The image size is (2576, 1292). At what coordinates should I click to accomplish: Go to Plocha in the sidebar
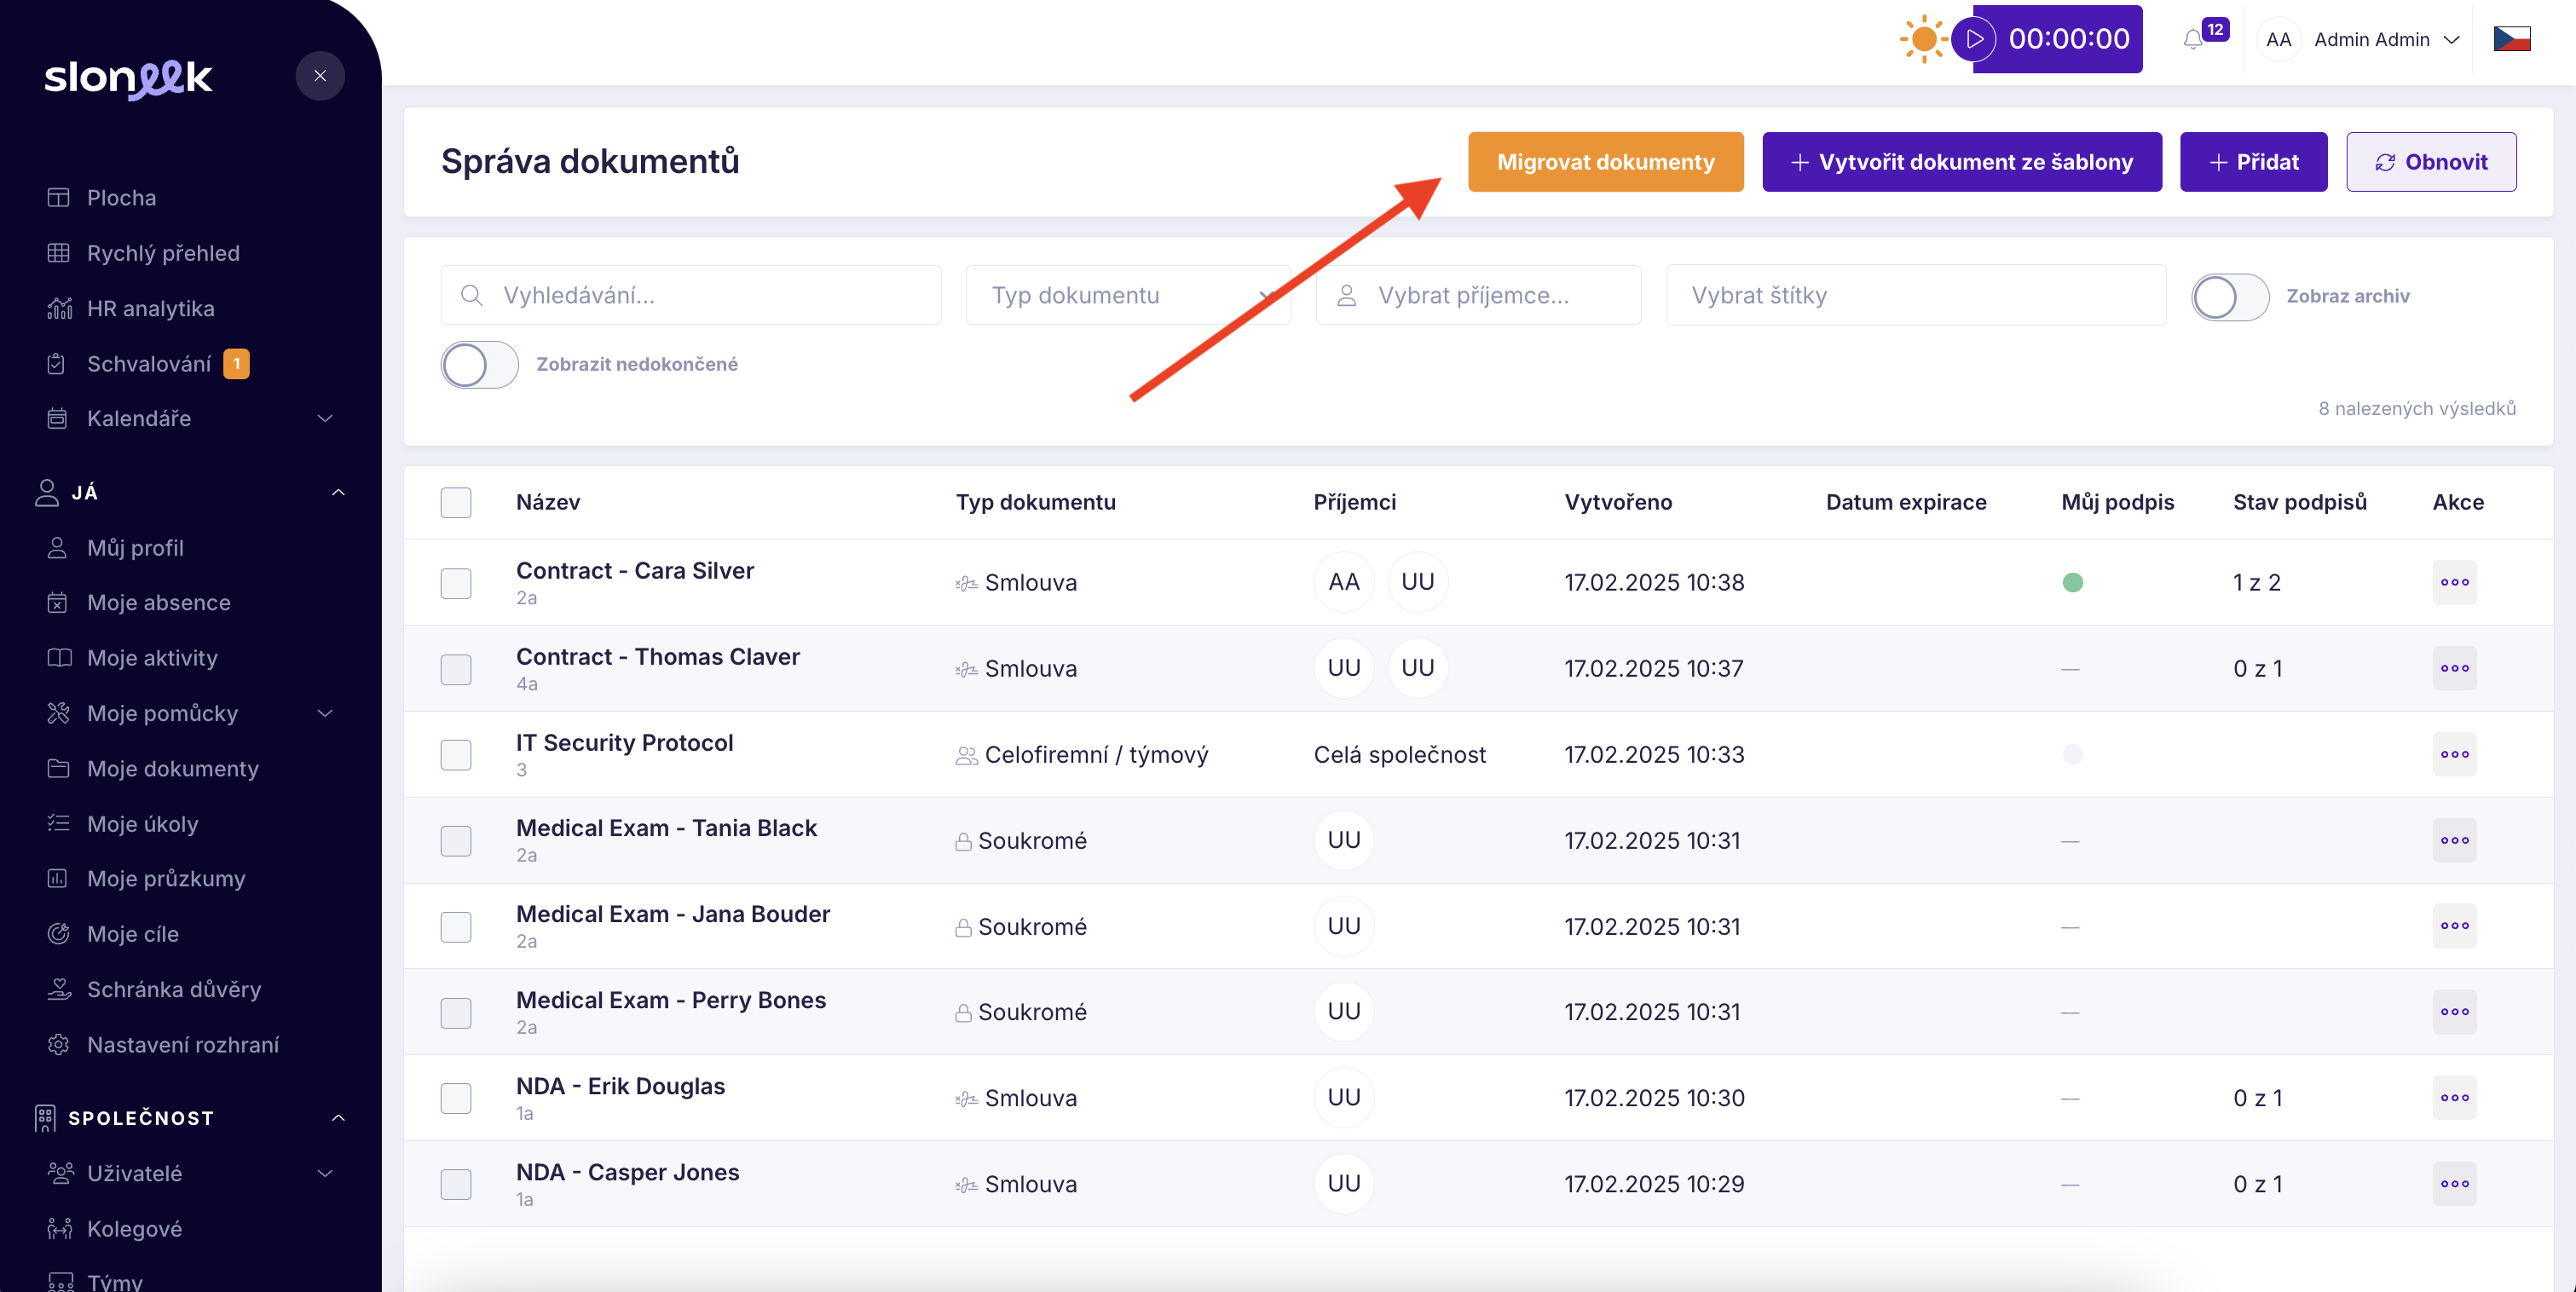click(121, 198)
